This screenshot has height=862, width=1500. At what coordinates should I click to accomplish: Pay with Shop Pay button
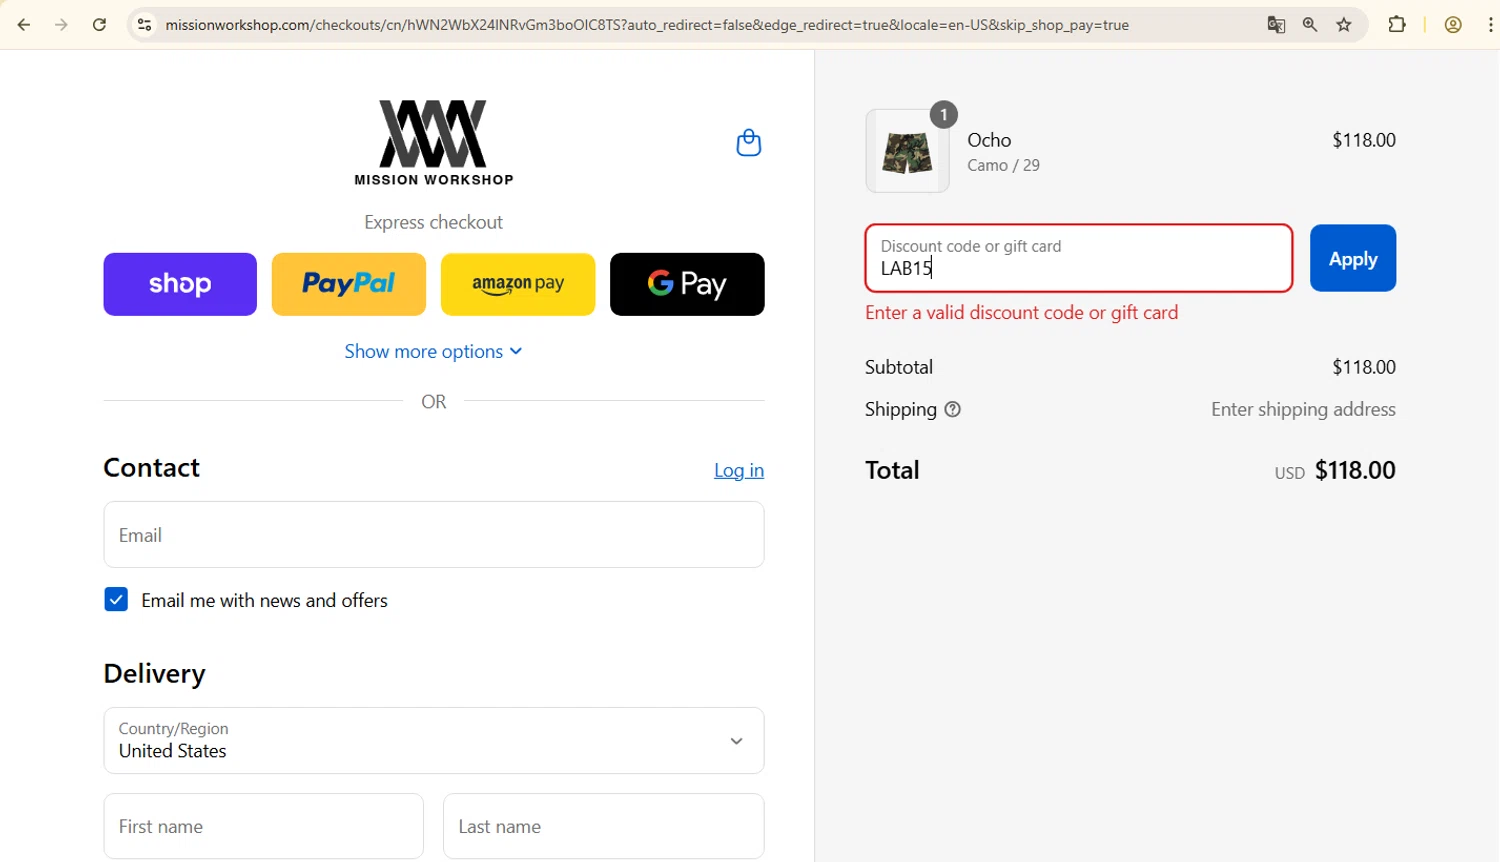click(180, 284)
